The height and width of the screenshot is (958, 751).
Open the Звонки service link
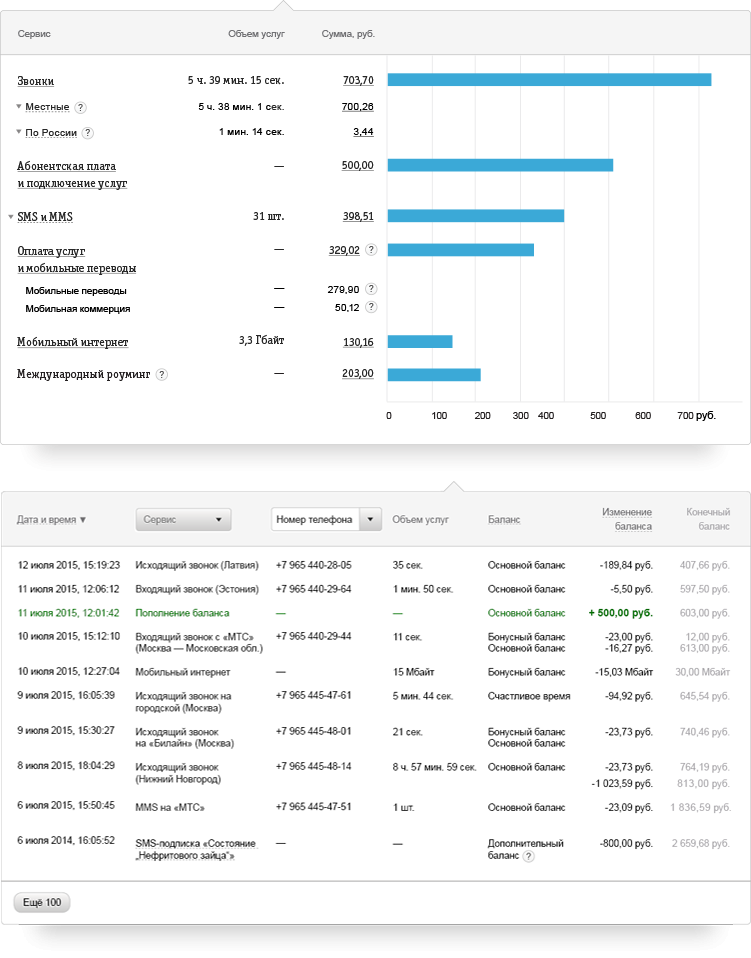pos(36,81)
